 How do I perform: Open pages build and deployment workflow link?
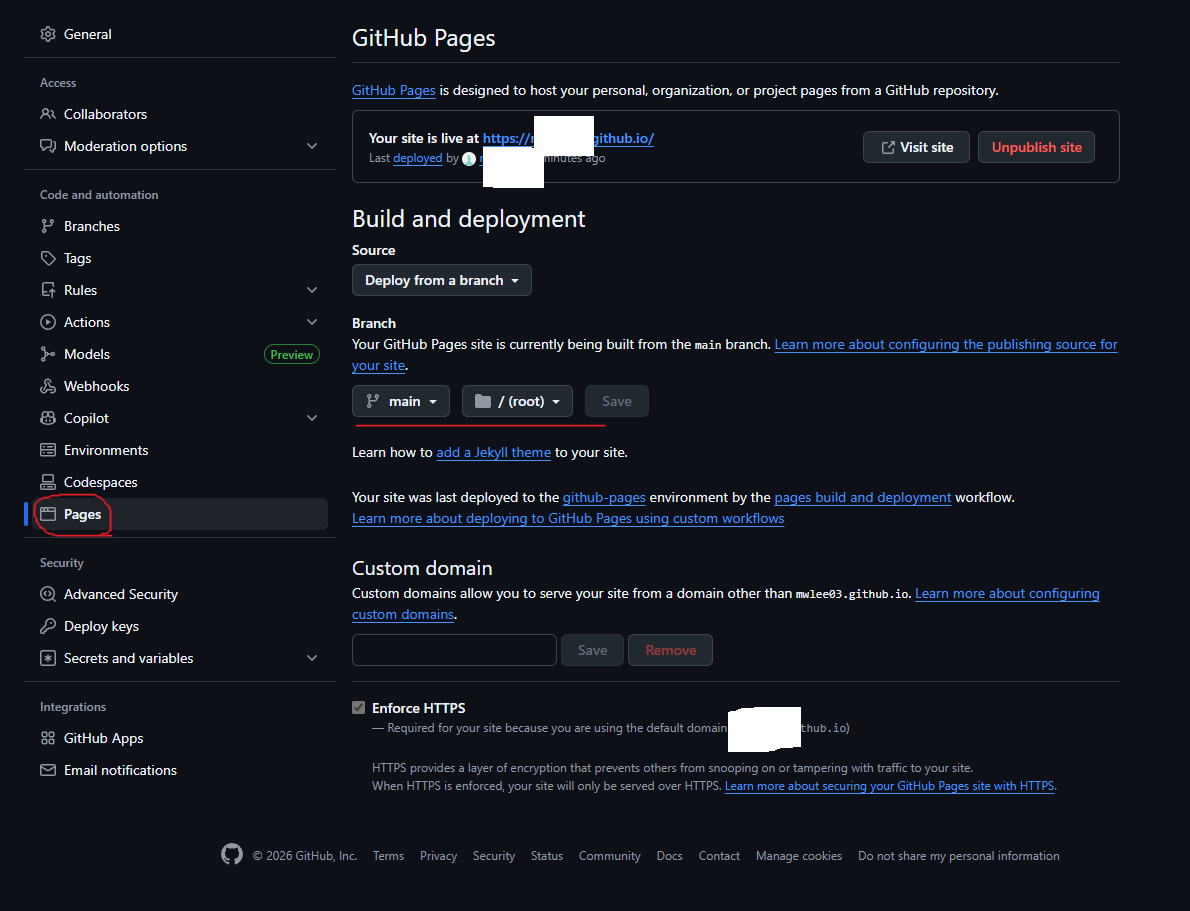coord(863,497)
